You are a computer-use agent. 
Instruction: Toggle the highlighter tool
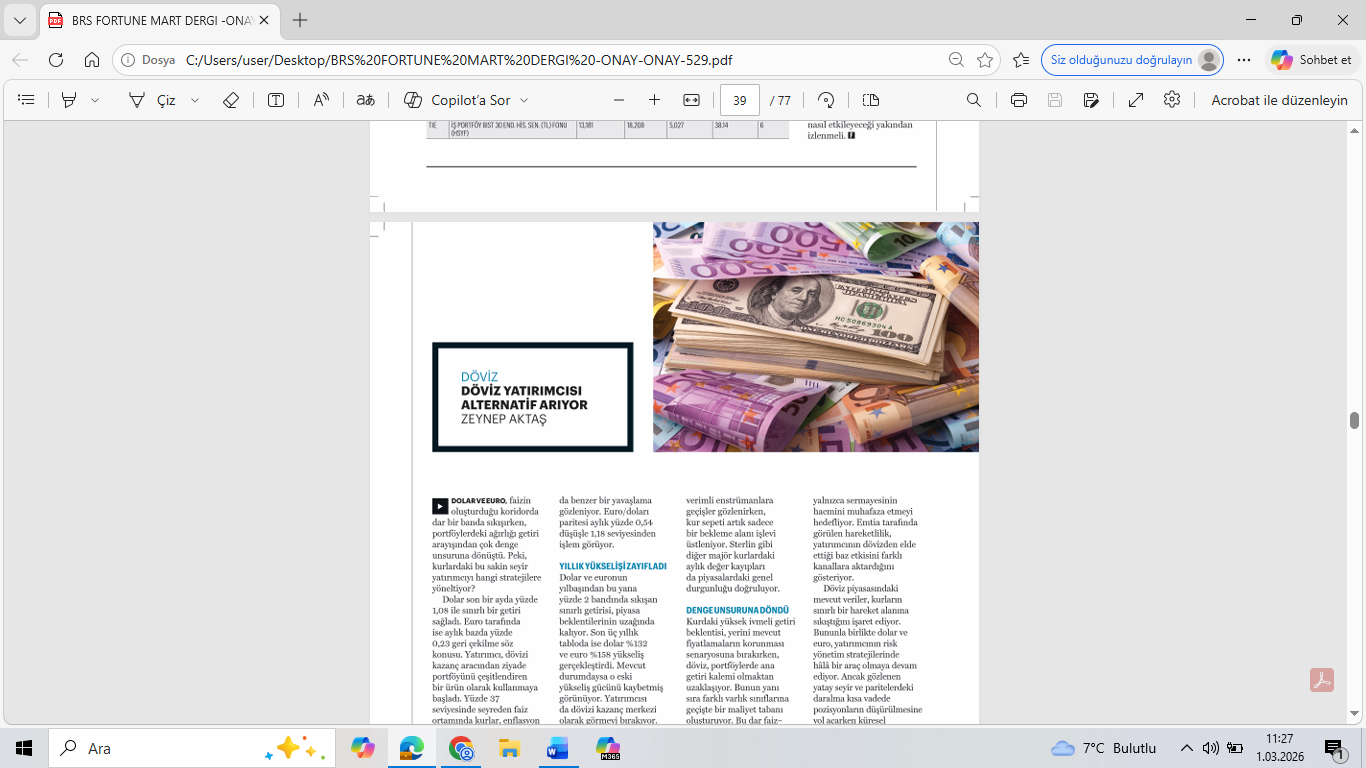[x=69, y=100]
